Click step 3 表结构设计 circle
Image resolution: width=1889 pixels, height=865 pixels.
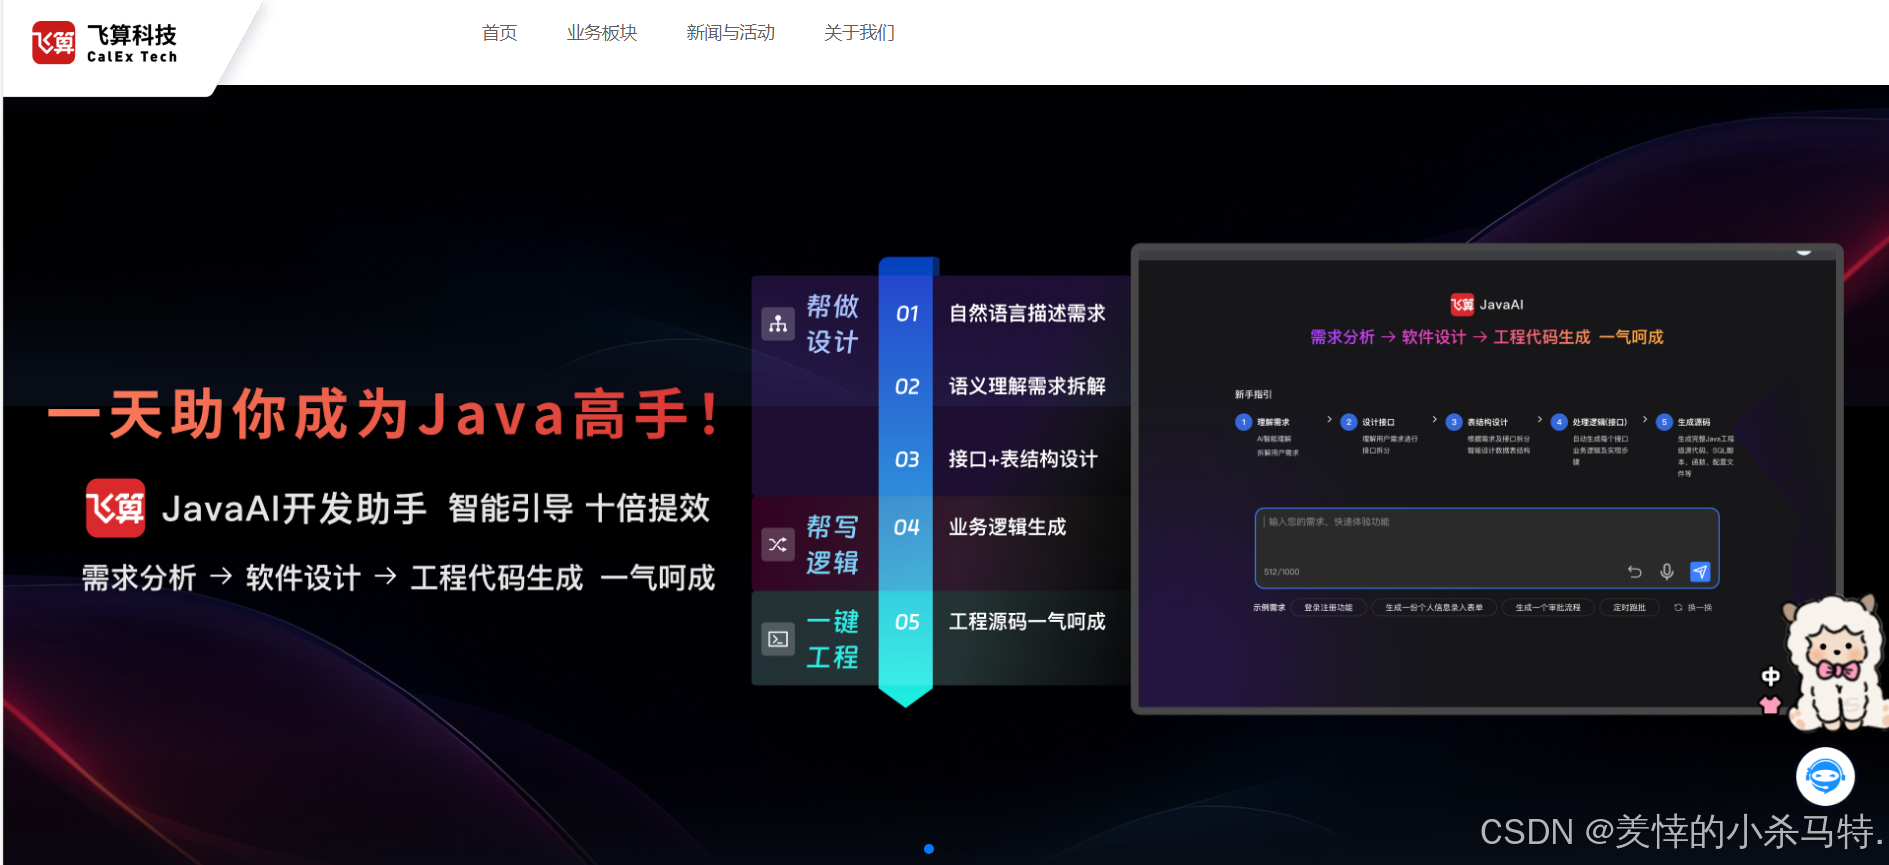click(1454, 422)
